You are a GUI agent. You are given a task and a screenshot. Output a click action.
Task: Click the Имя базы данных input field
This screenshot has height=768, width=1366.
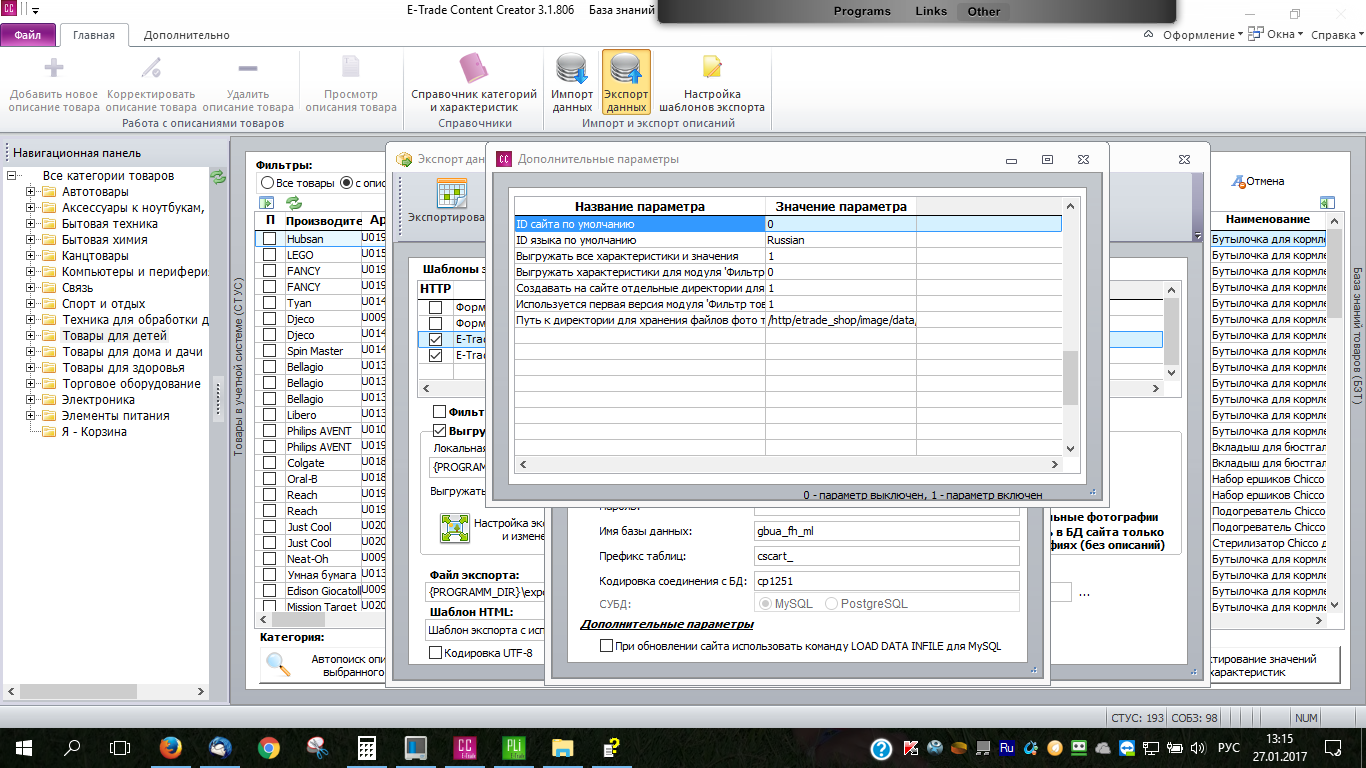[x=887, y=532]
